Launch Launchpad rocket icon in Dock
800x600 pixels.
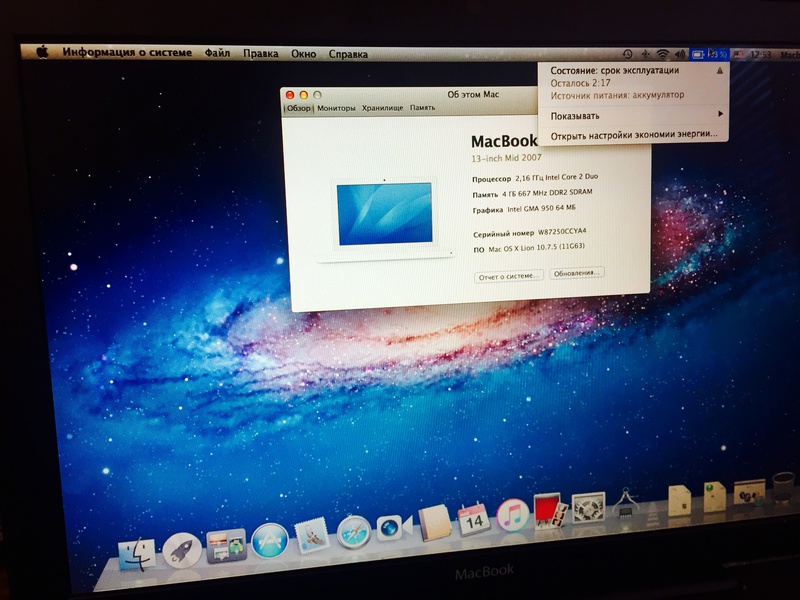182,549
